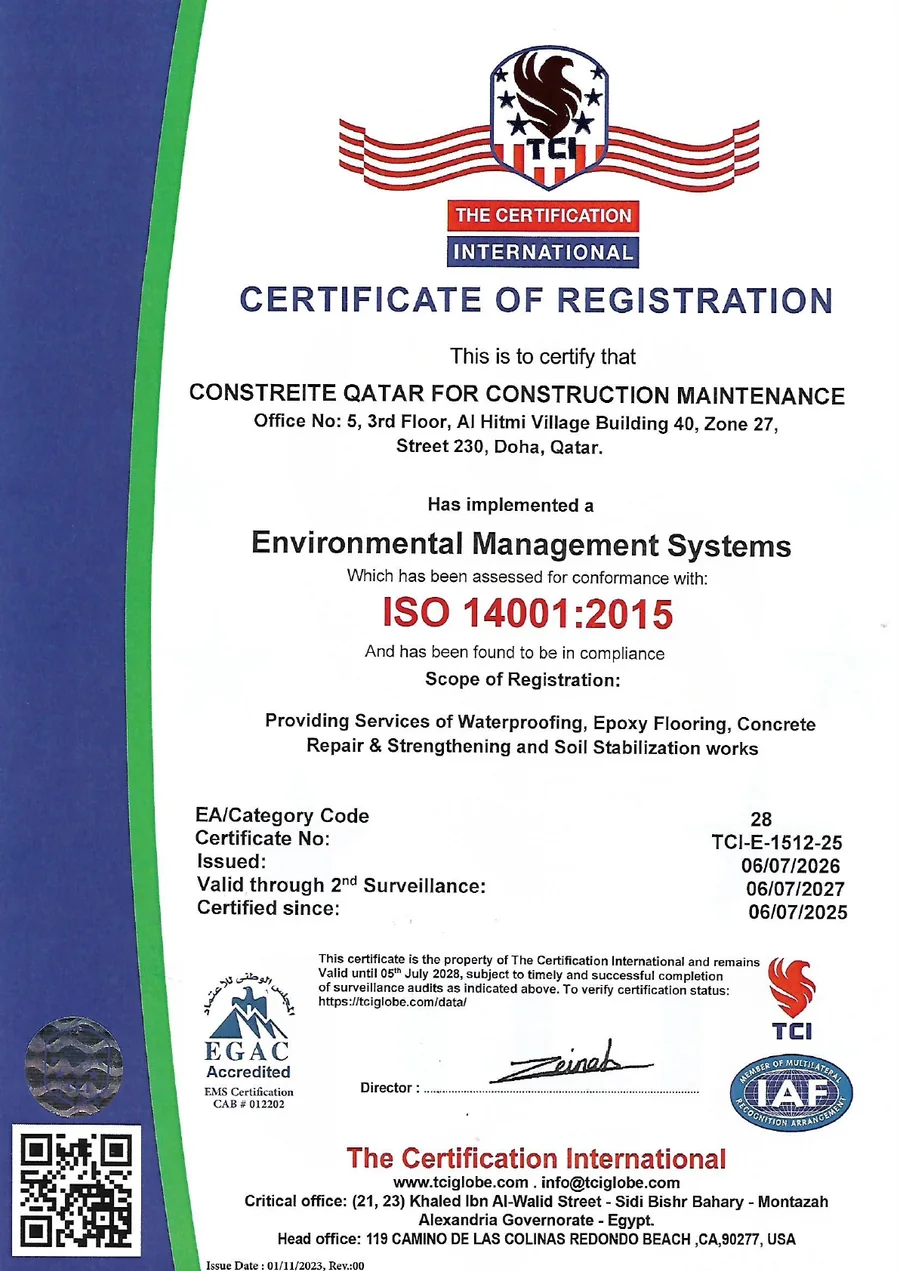This screenshot has height=1271, width=900.
Task: Click the red TCI eagle logo near the IAF seal
Action: click(792, 999)
